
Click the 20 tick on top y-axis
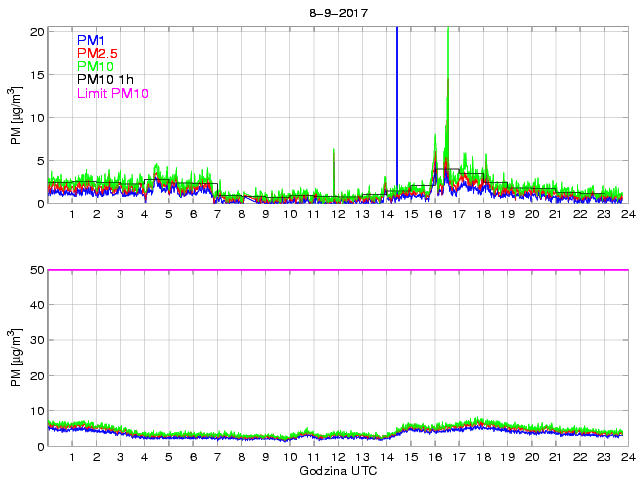coord(35,32)
